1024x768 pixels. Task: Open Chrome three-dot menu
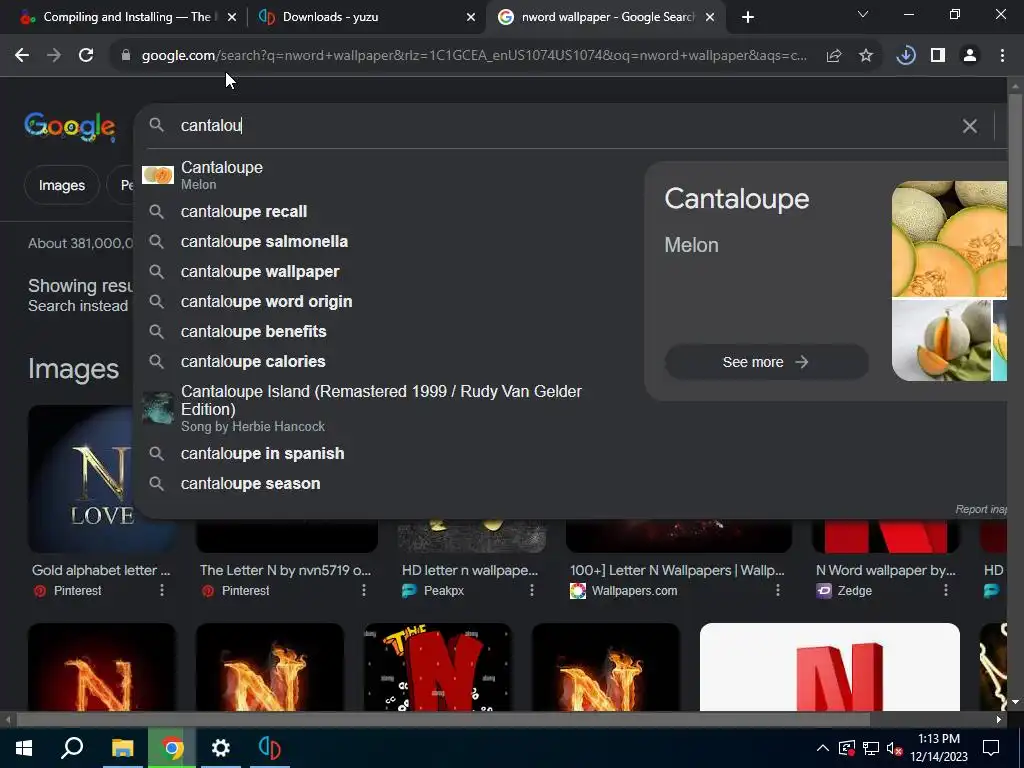pos(1002,56)
